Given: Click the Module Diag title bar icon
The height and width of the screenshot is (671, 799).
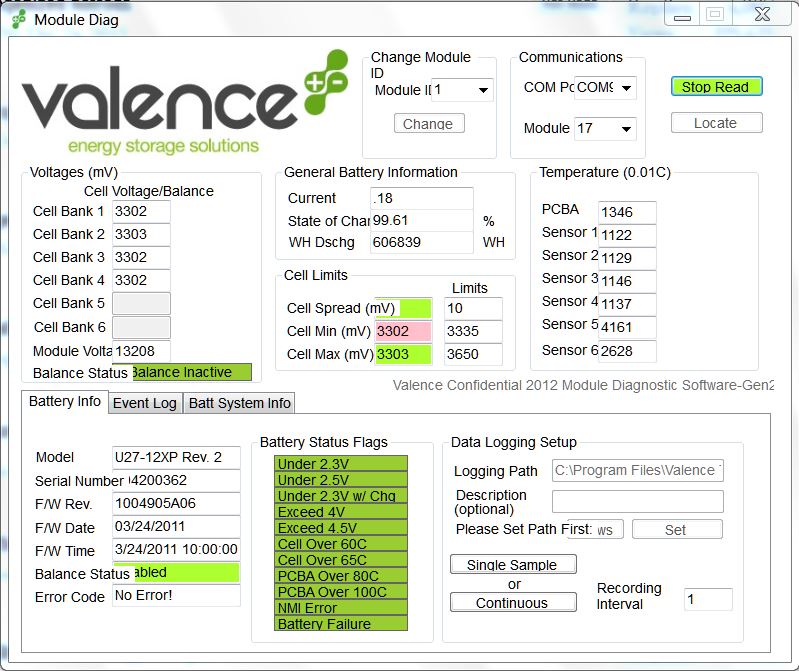Looking at the screenshot, I should [x=19, y=20].
